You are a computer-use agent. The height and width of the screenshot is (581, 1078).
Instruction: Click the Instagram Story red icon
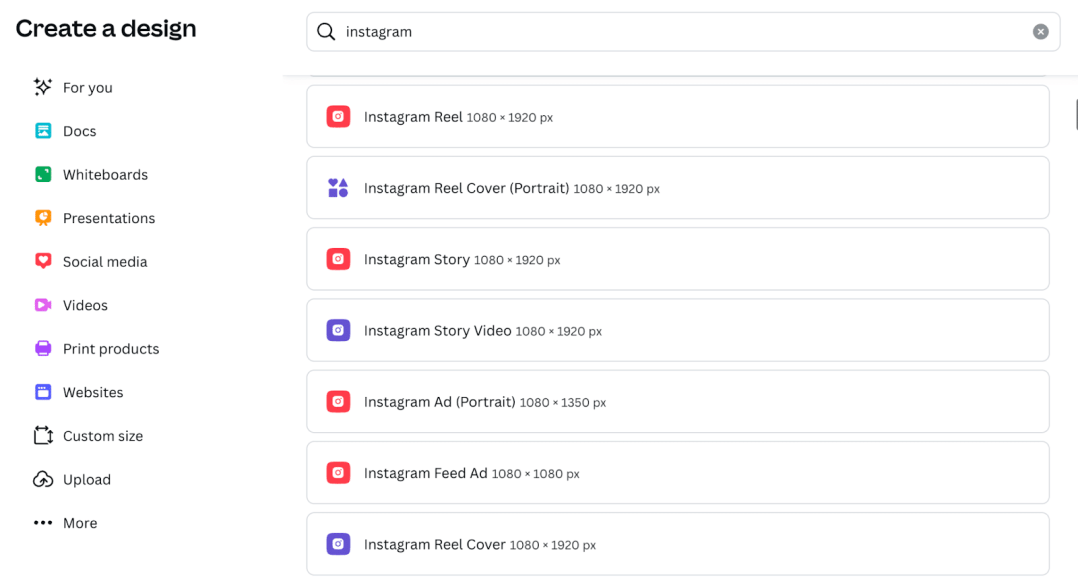point(338,259)
